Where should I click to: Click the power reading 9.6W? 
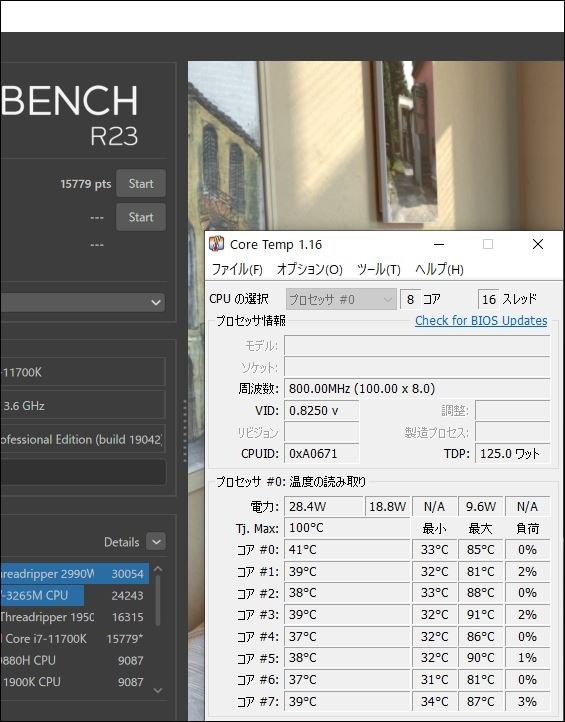click(x=480, y=507)
